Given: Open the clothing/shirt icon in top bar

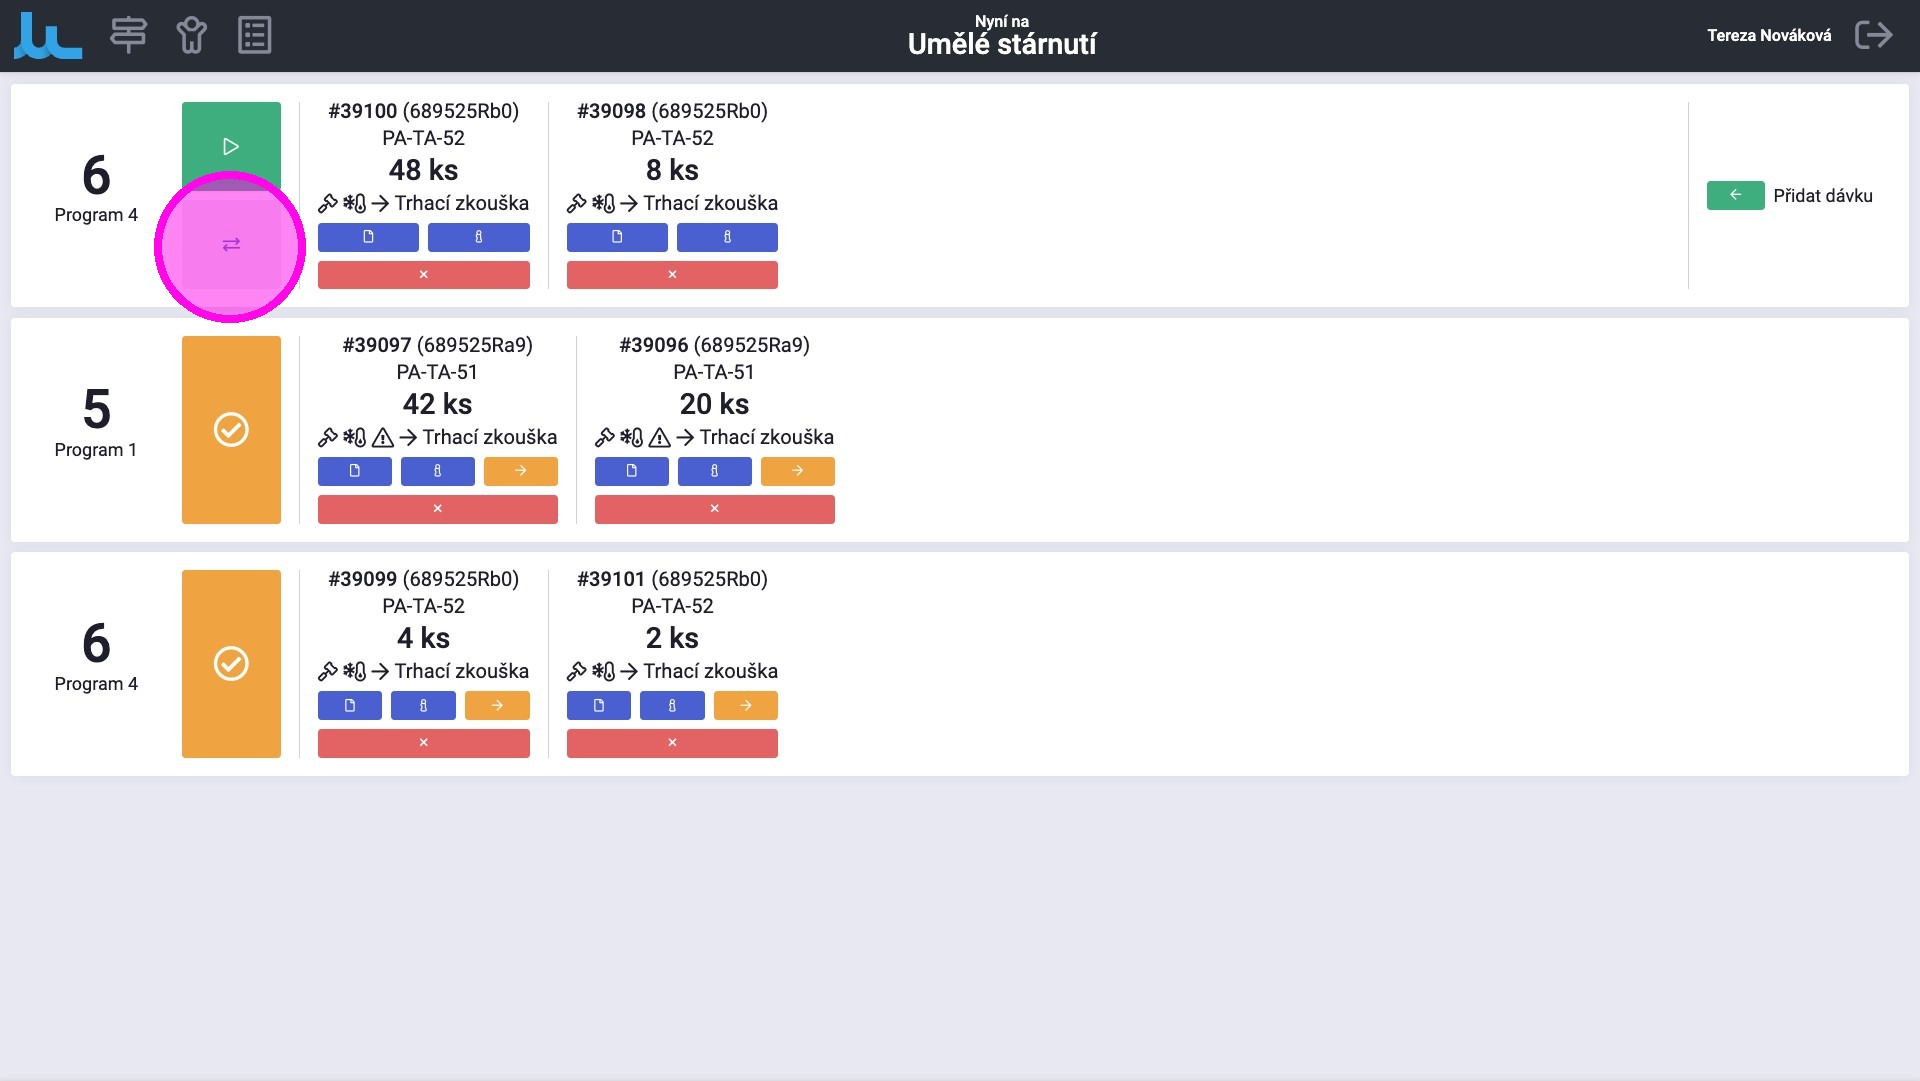Looking at the screenshot, I should pyautogui.click(x=191, y=35).
